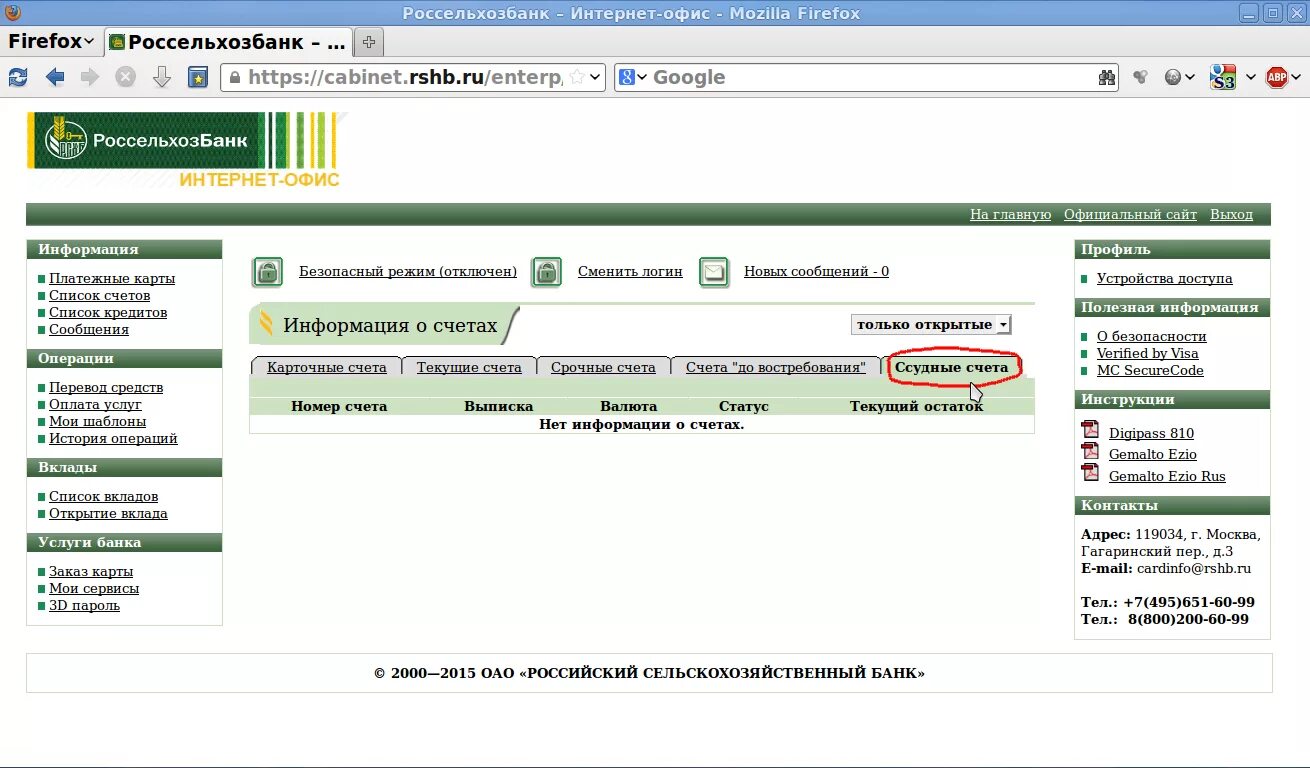Screen dimensions: 1310x768
Task: Open the О безопасности link
Action: click(x=1151, y=336)
